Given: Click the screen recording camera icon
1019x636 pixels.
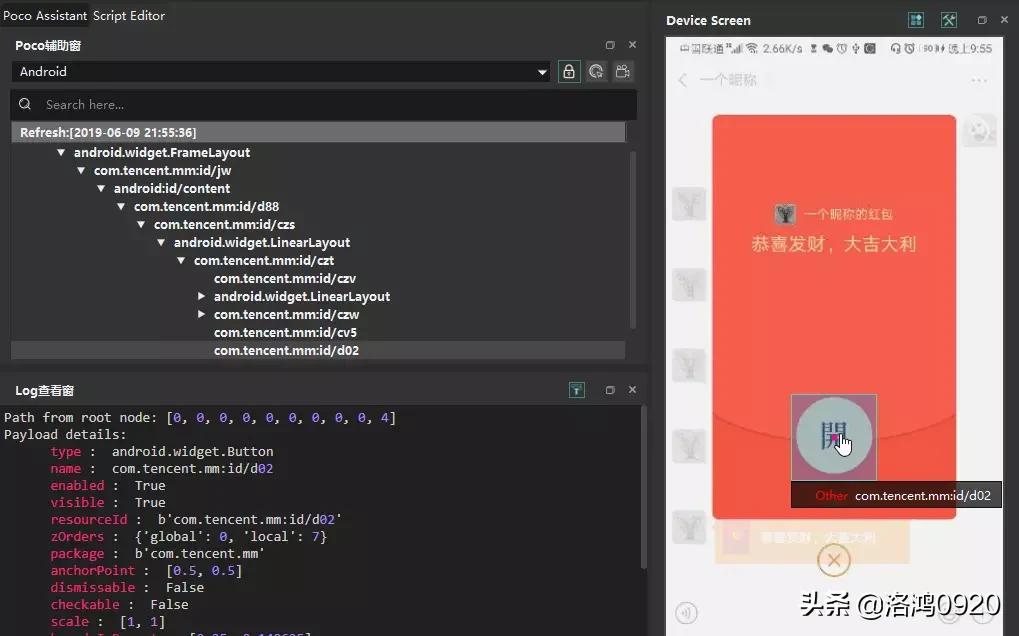Looking at the screenshot, I should coord(622,71).
